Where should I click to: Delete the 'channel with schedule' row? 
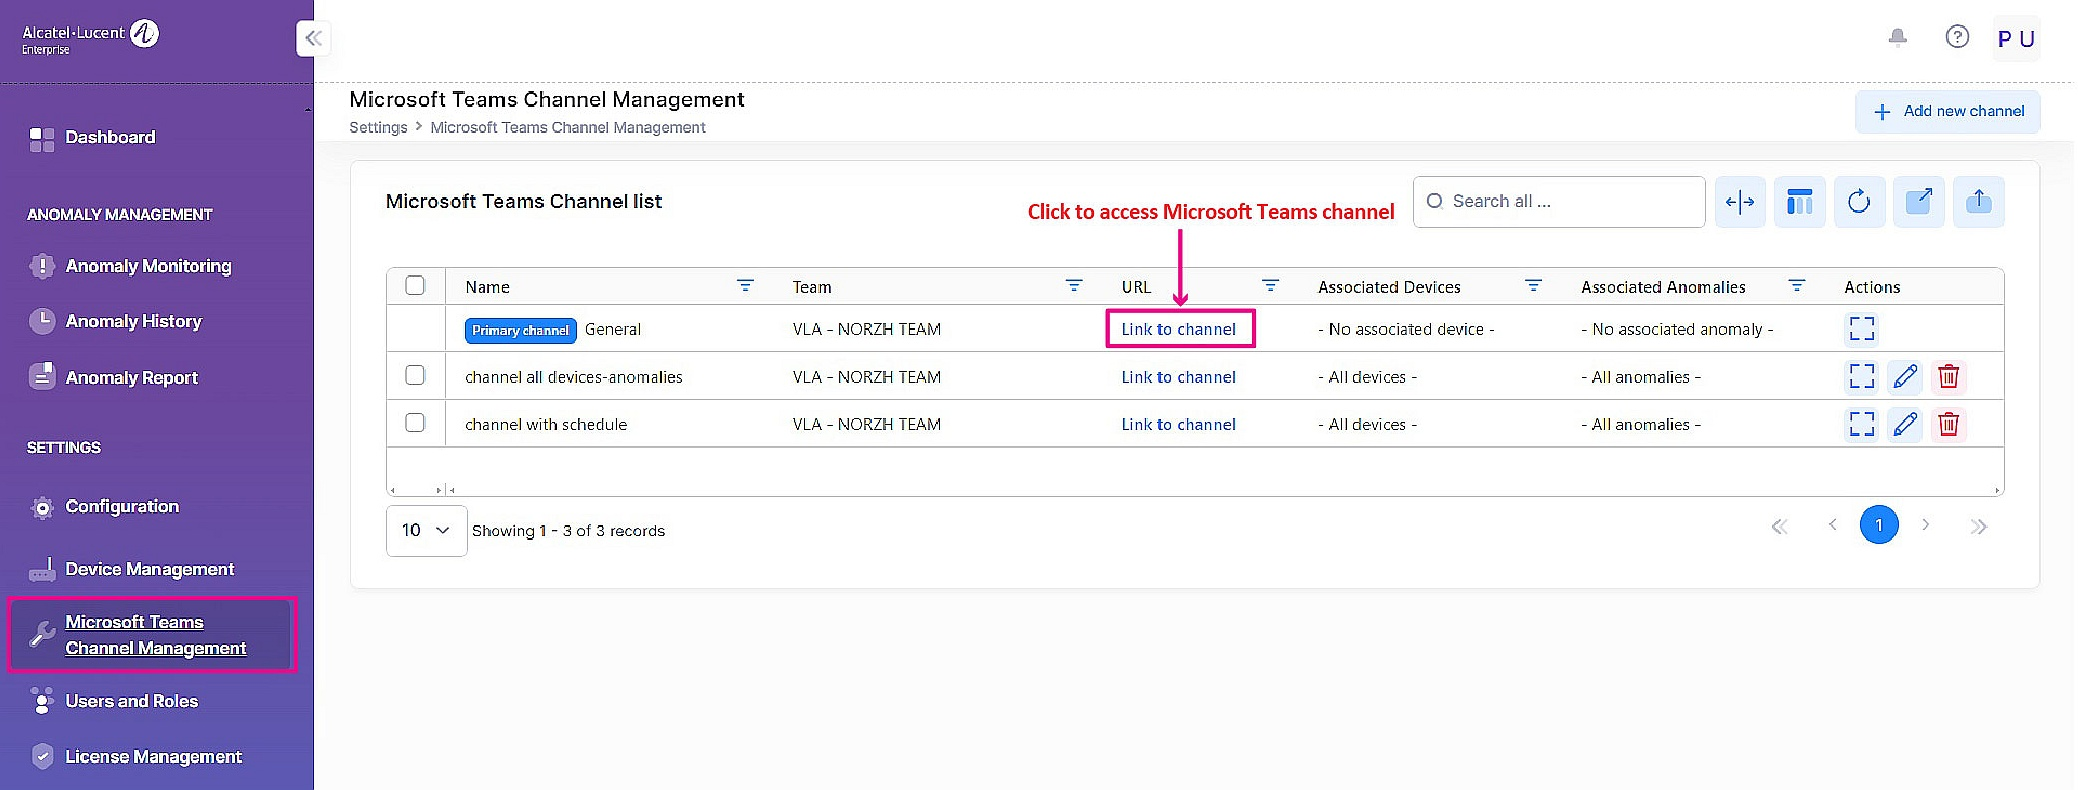tap(1948, 424)
